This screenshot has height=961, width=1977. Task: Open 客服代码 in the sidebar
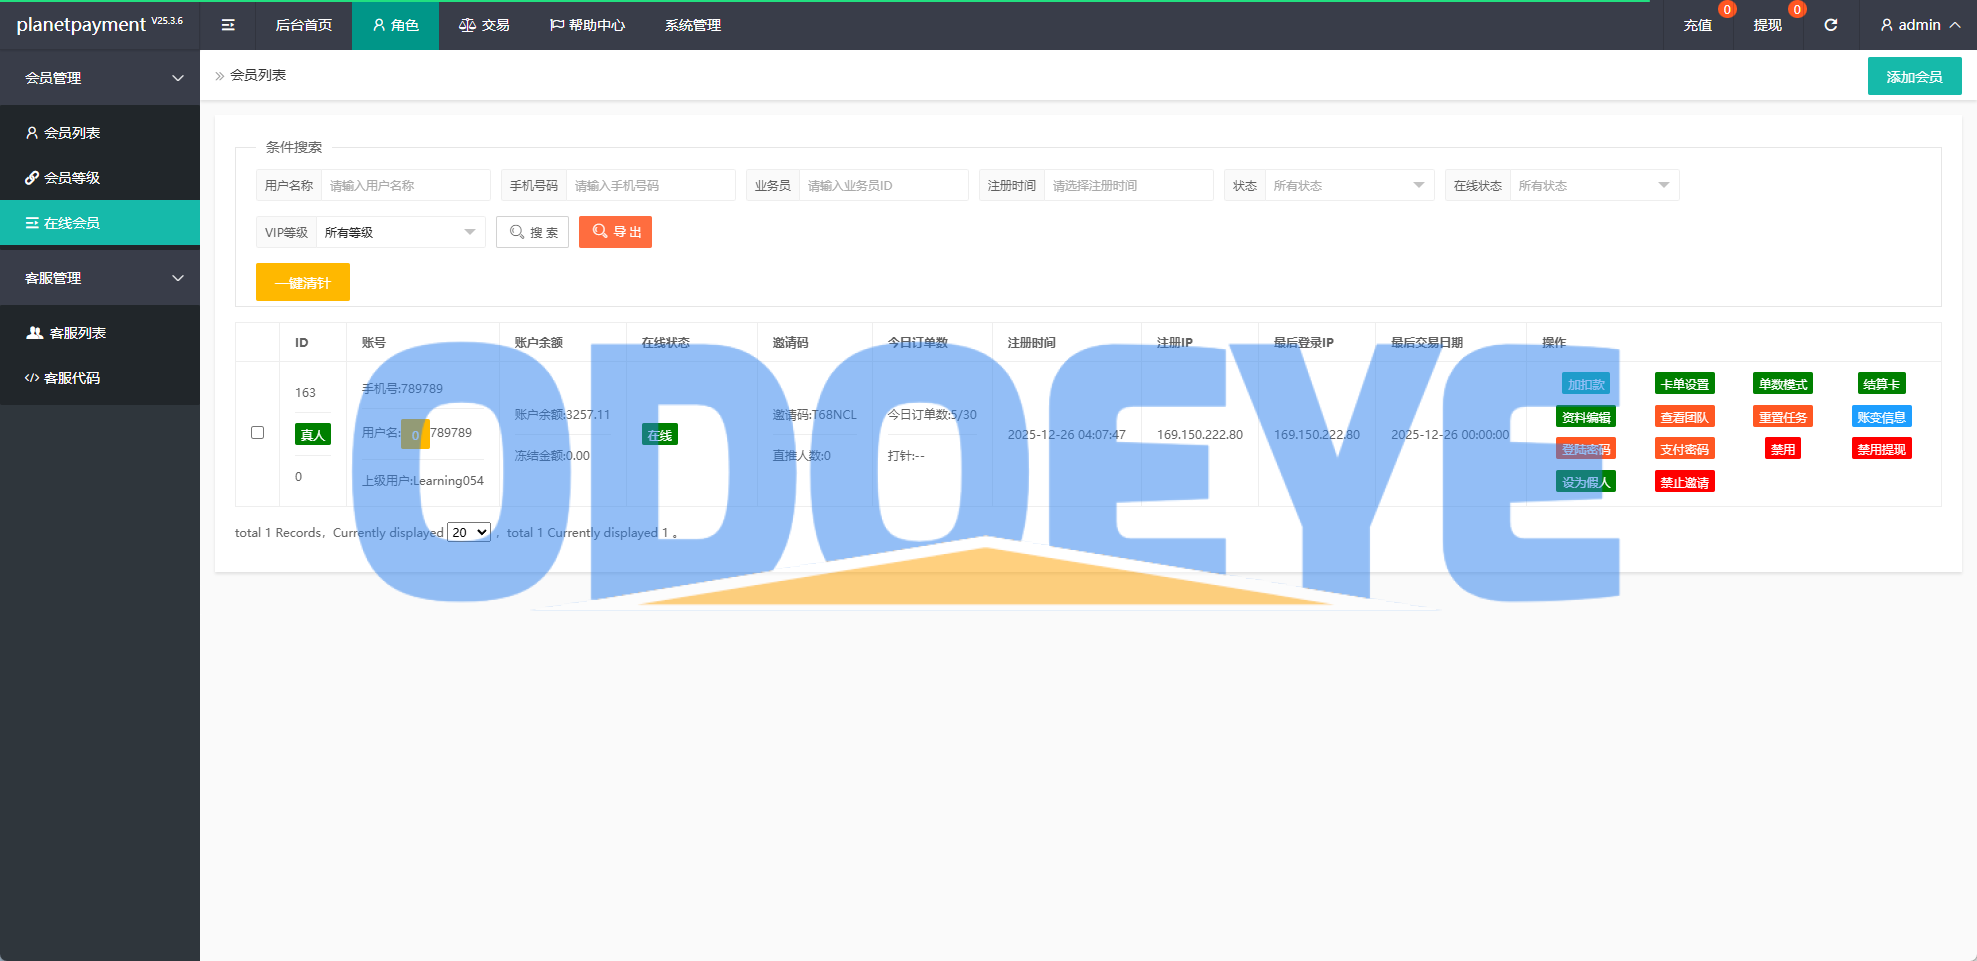click(x=72, y=378)
